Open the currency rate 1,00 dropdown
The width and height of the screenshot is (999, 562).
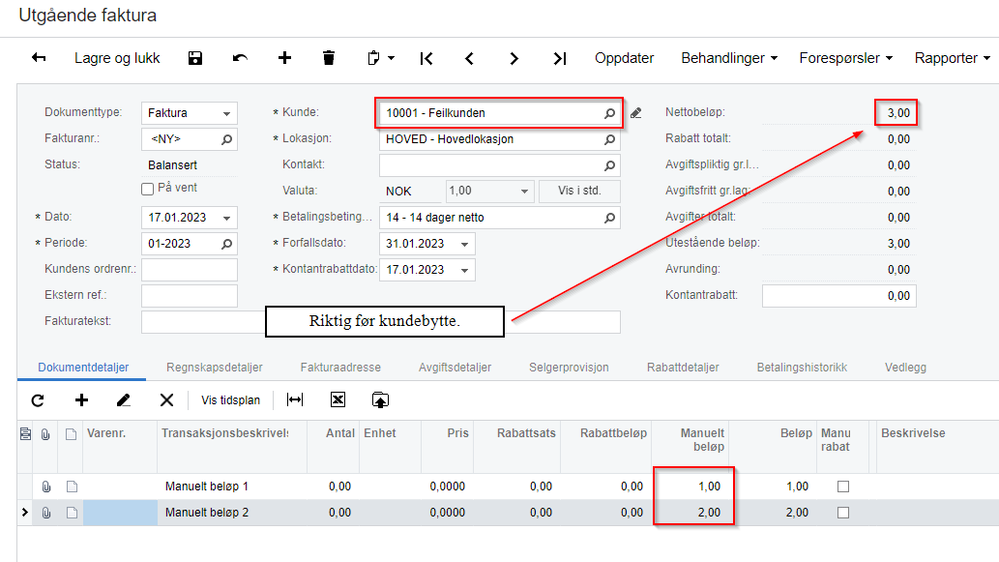coord(524,191)
